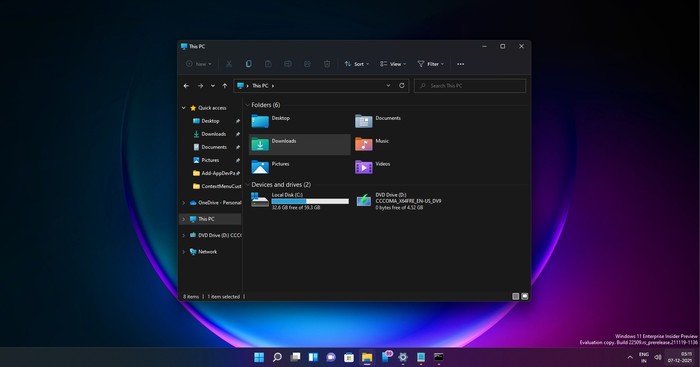This screenshot has height=367, width=700.
Task: Open the Documents folder tile
Action: coord(403,121)
